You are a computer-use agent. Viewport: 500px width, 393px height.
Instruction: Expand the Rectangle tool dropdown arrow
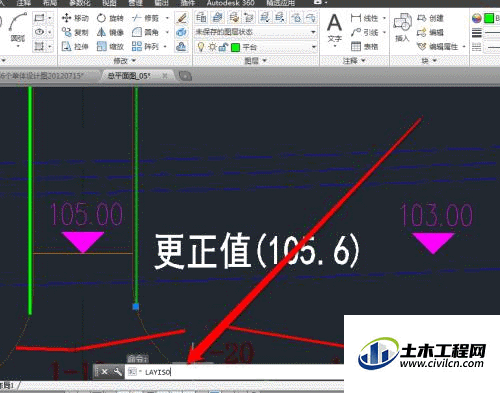click(x=50, y=17)
